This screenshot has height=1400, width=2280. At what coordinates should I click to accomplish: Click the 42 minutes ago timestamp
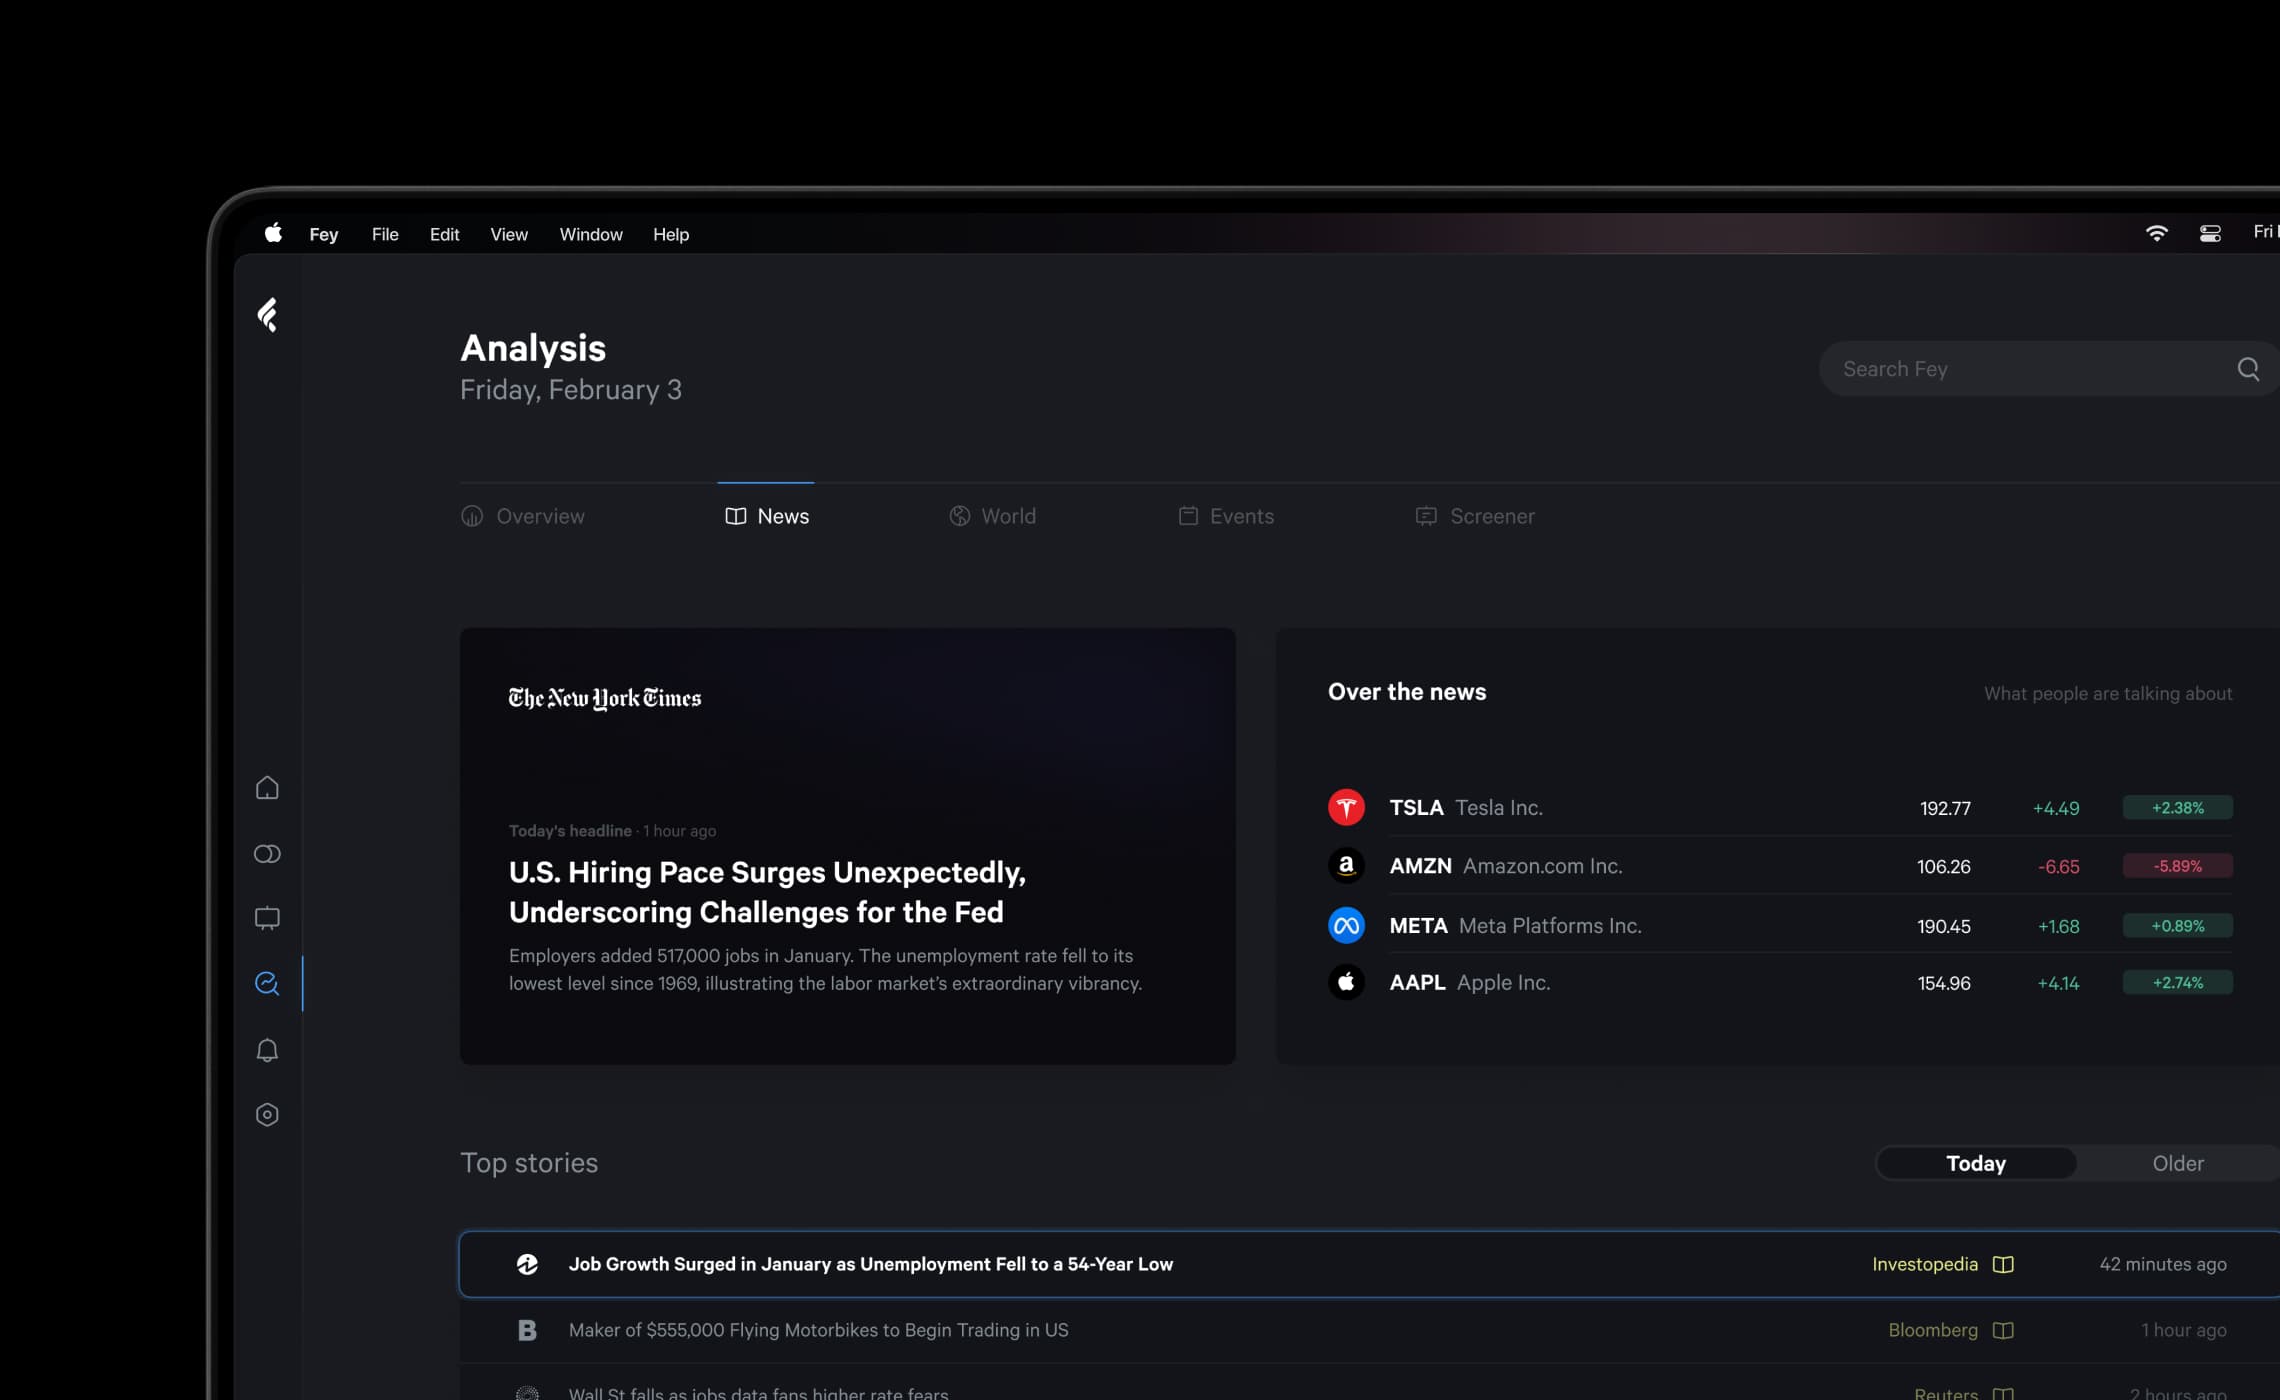click(2163, 1264)
